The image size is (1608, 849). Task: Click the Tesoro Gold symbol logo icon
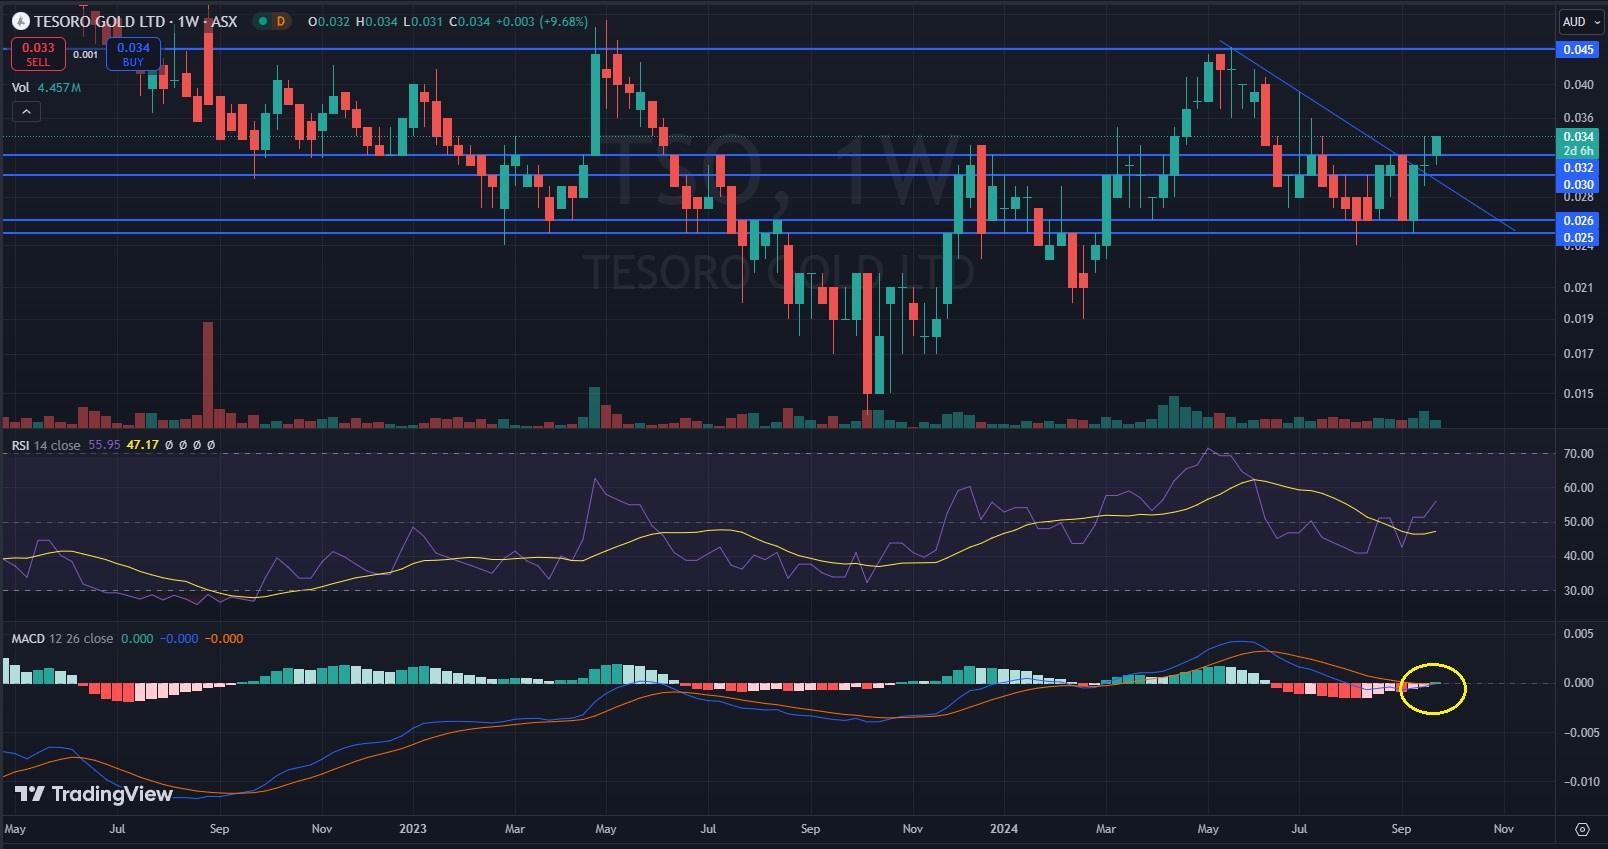[x=20, y=21]
